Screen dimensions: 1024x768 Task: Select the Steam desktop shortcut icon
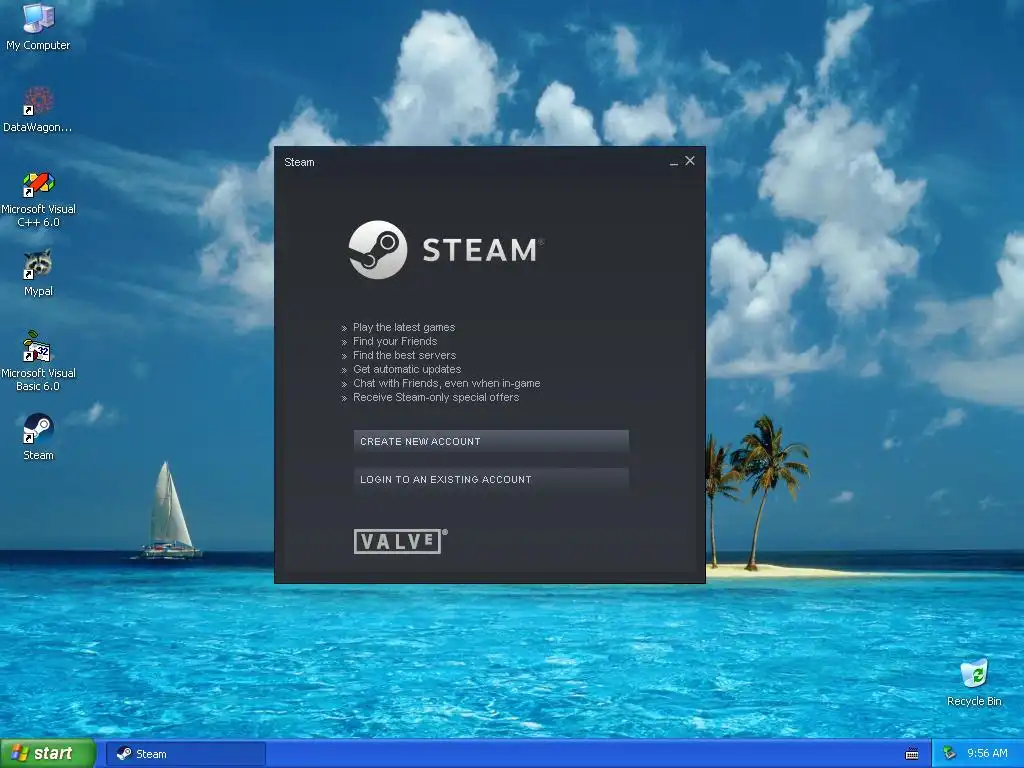click(38, 437)
